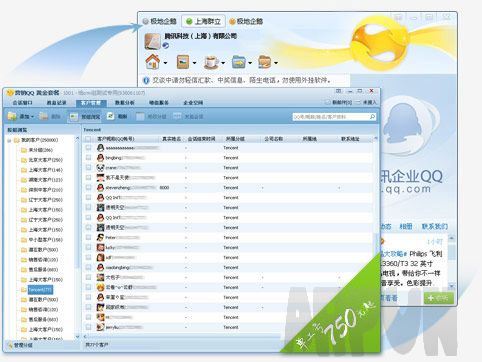Open the dropdown arrow beside the folder-with-arrow icon
The width and height of the screenshot is (482, 362).
[x=250, y=63]
